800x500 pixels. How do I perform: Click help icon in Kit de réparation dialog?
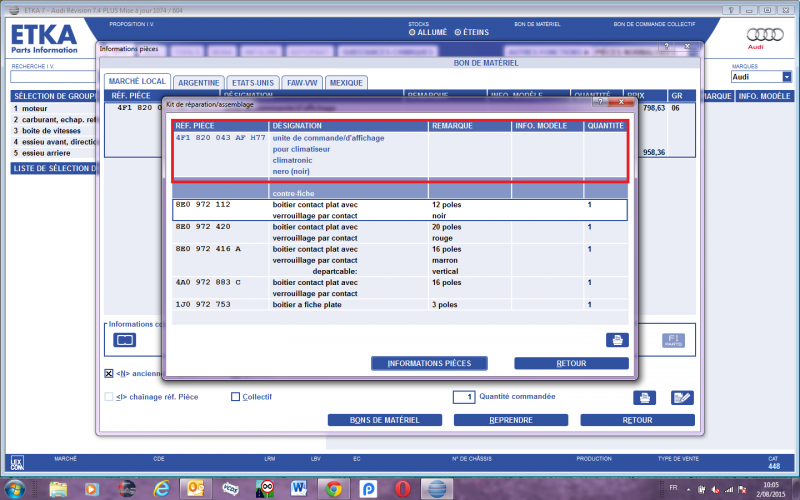600,102
